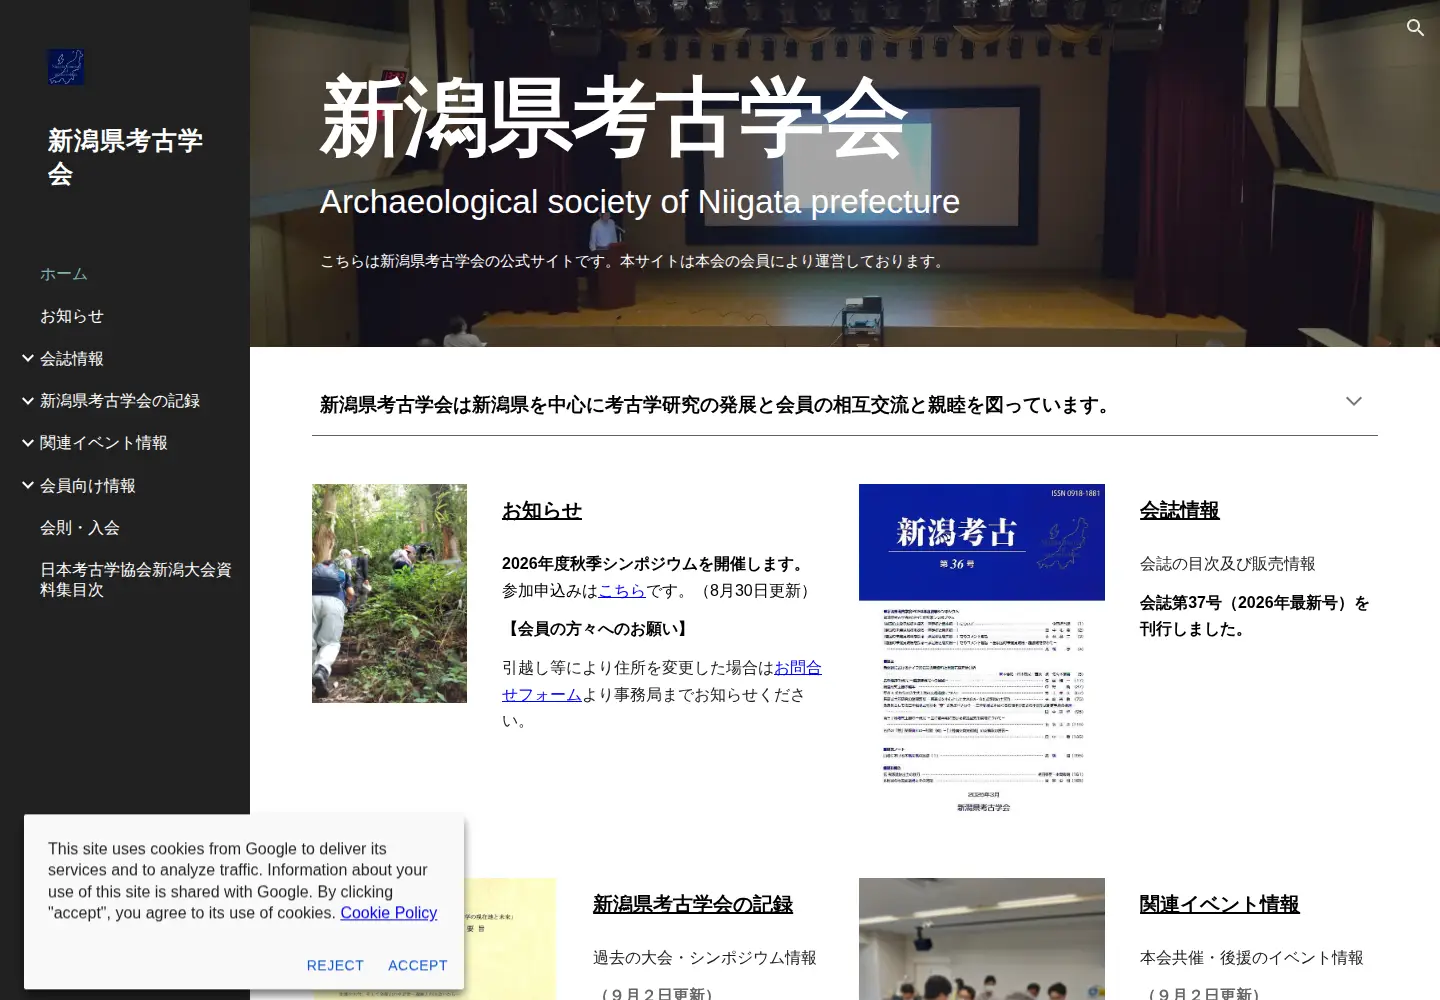Viewport: 1440px width, 1000px height.
Task: Follow the こちら symposium registration link
Action: 622,591
